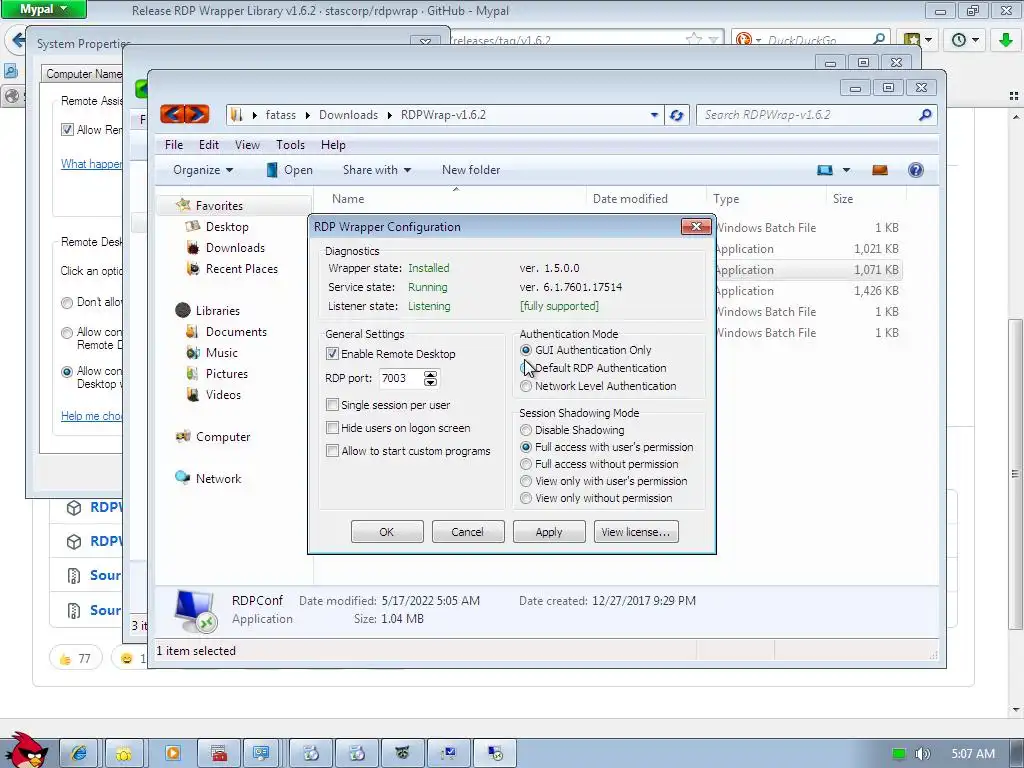Viewport: 1024px width, 768px height.
Task: Select Network Level Authentication
Action: point(526,386)
